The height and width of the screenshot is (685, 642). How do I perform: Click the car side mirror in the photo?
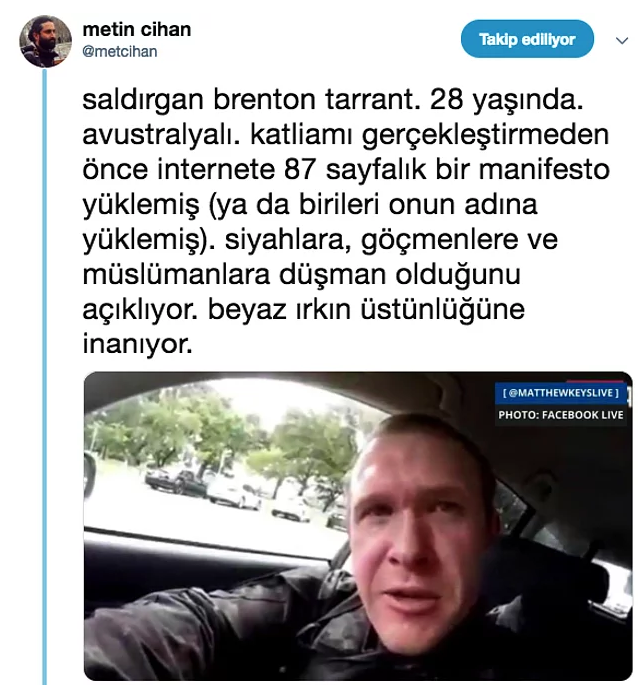[90, 475]
